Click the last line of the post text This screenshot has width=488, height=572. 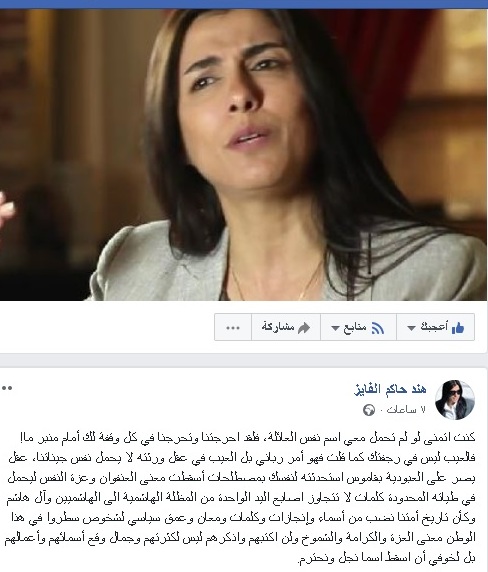(387, 557)
